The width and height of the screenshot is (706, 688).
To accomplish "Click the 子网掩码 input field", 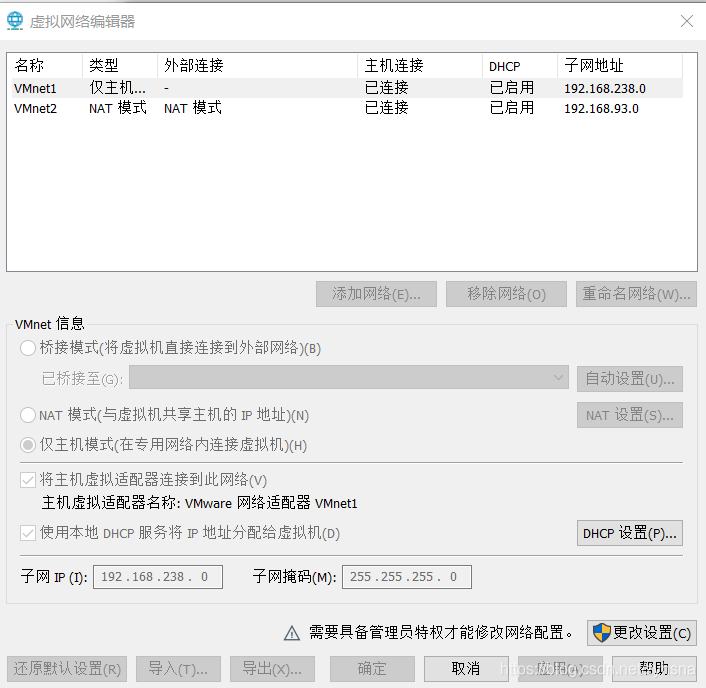I will point(407,577).
